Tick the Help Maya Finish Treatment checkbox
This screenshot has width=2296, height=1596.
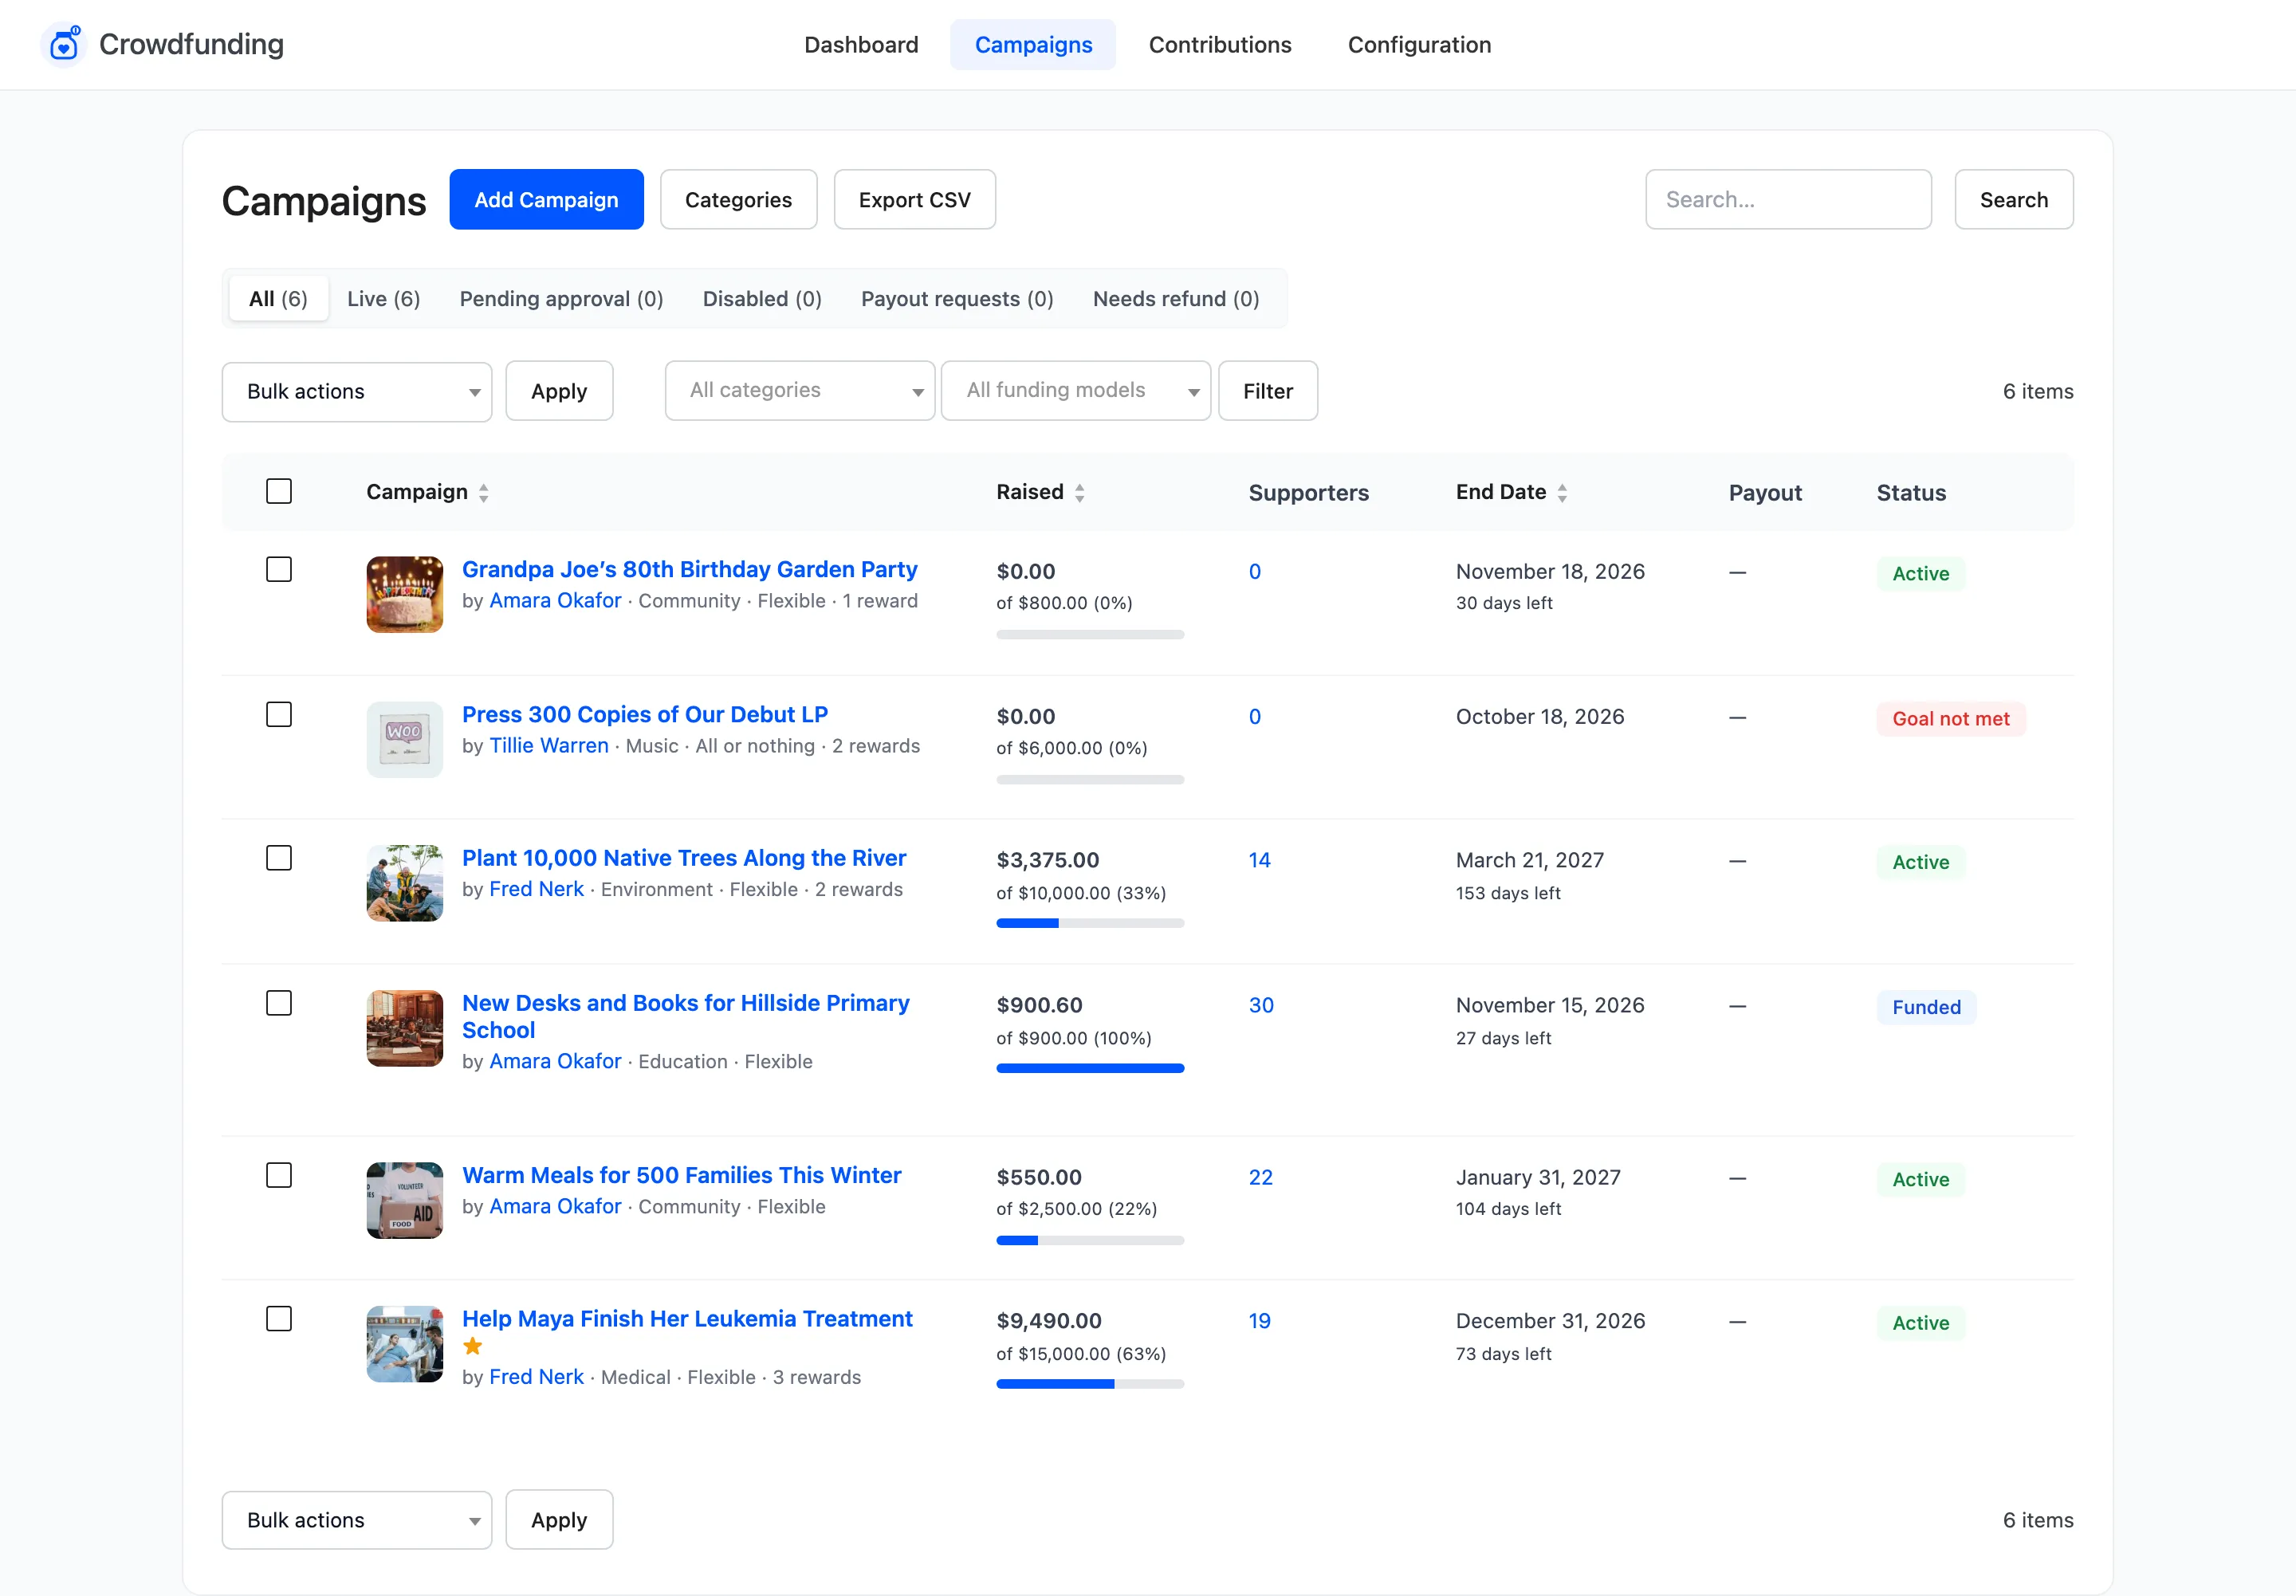pyautogui.click(x=279, y=1320)
